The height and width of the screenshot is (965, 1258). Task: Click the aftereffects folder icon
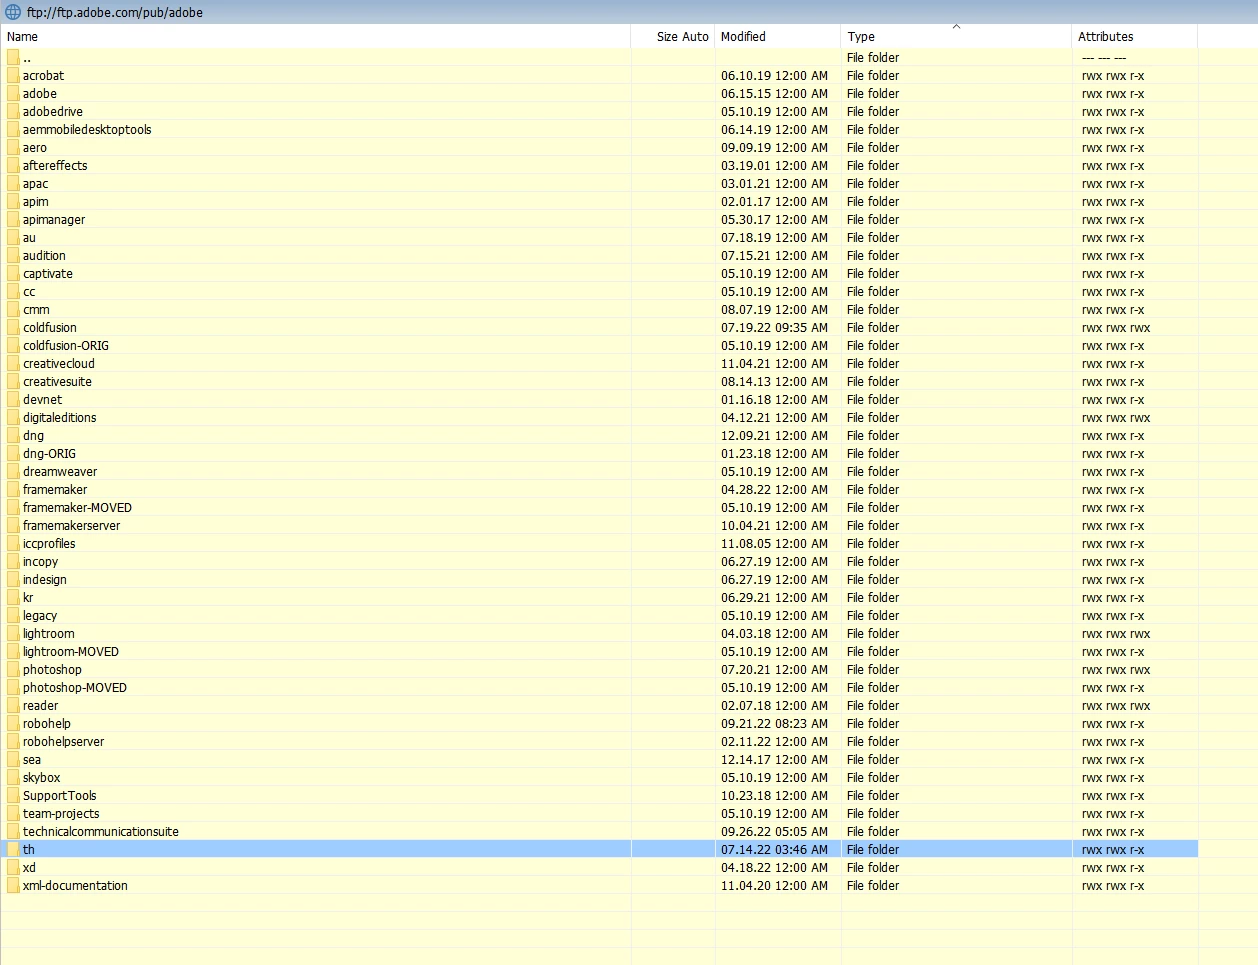pos(13,165)
